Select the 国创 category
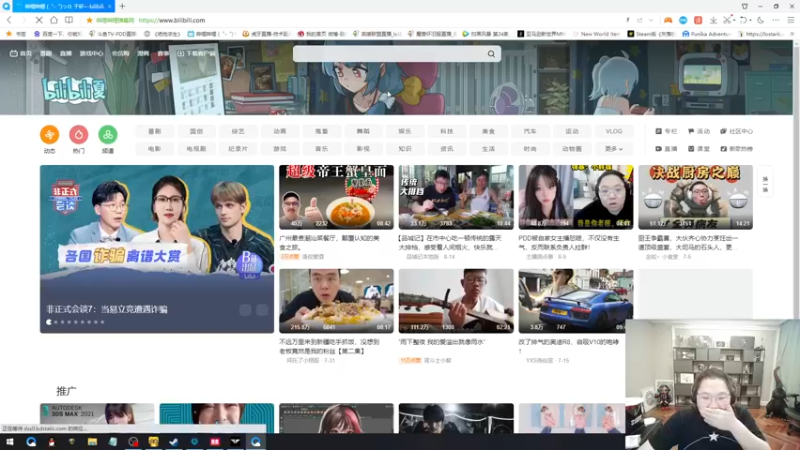 [196, 131]
